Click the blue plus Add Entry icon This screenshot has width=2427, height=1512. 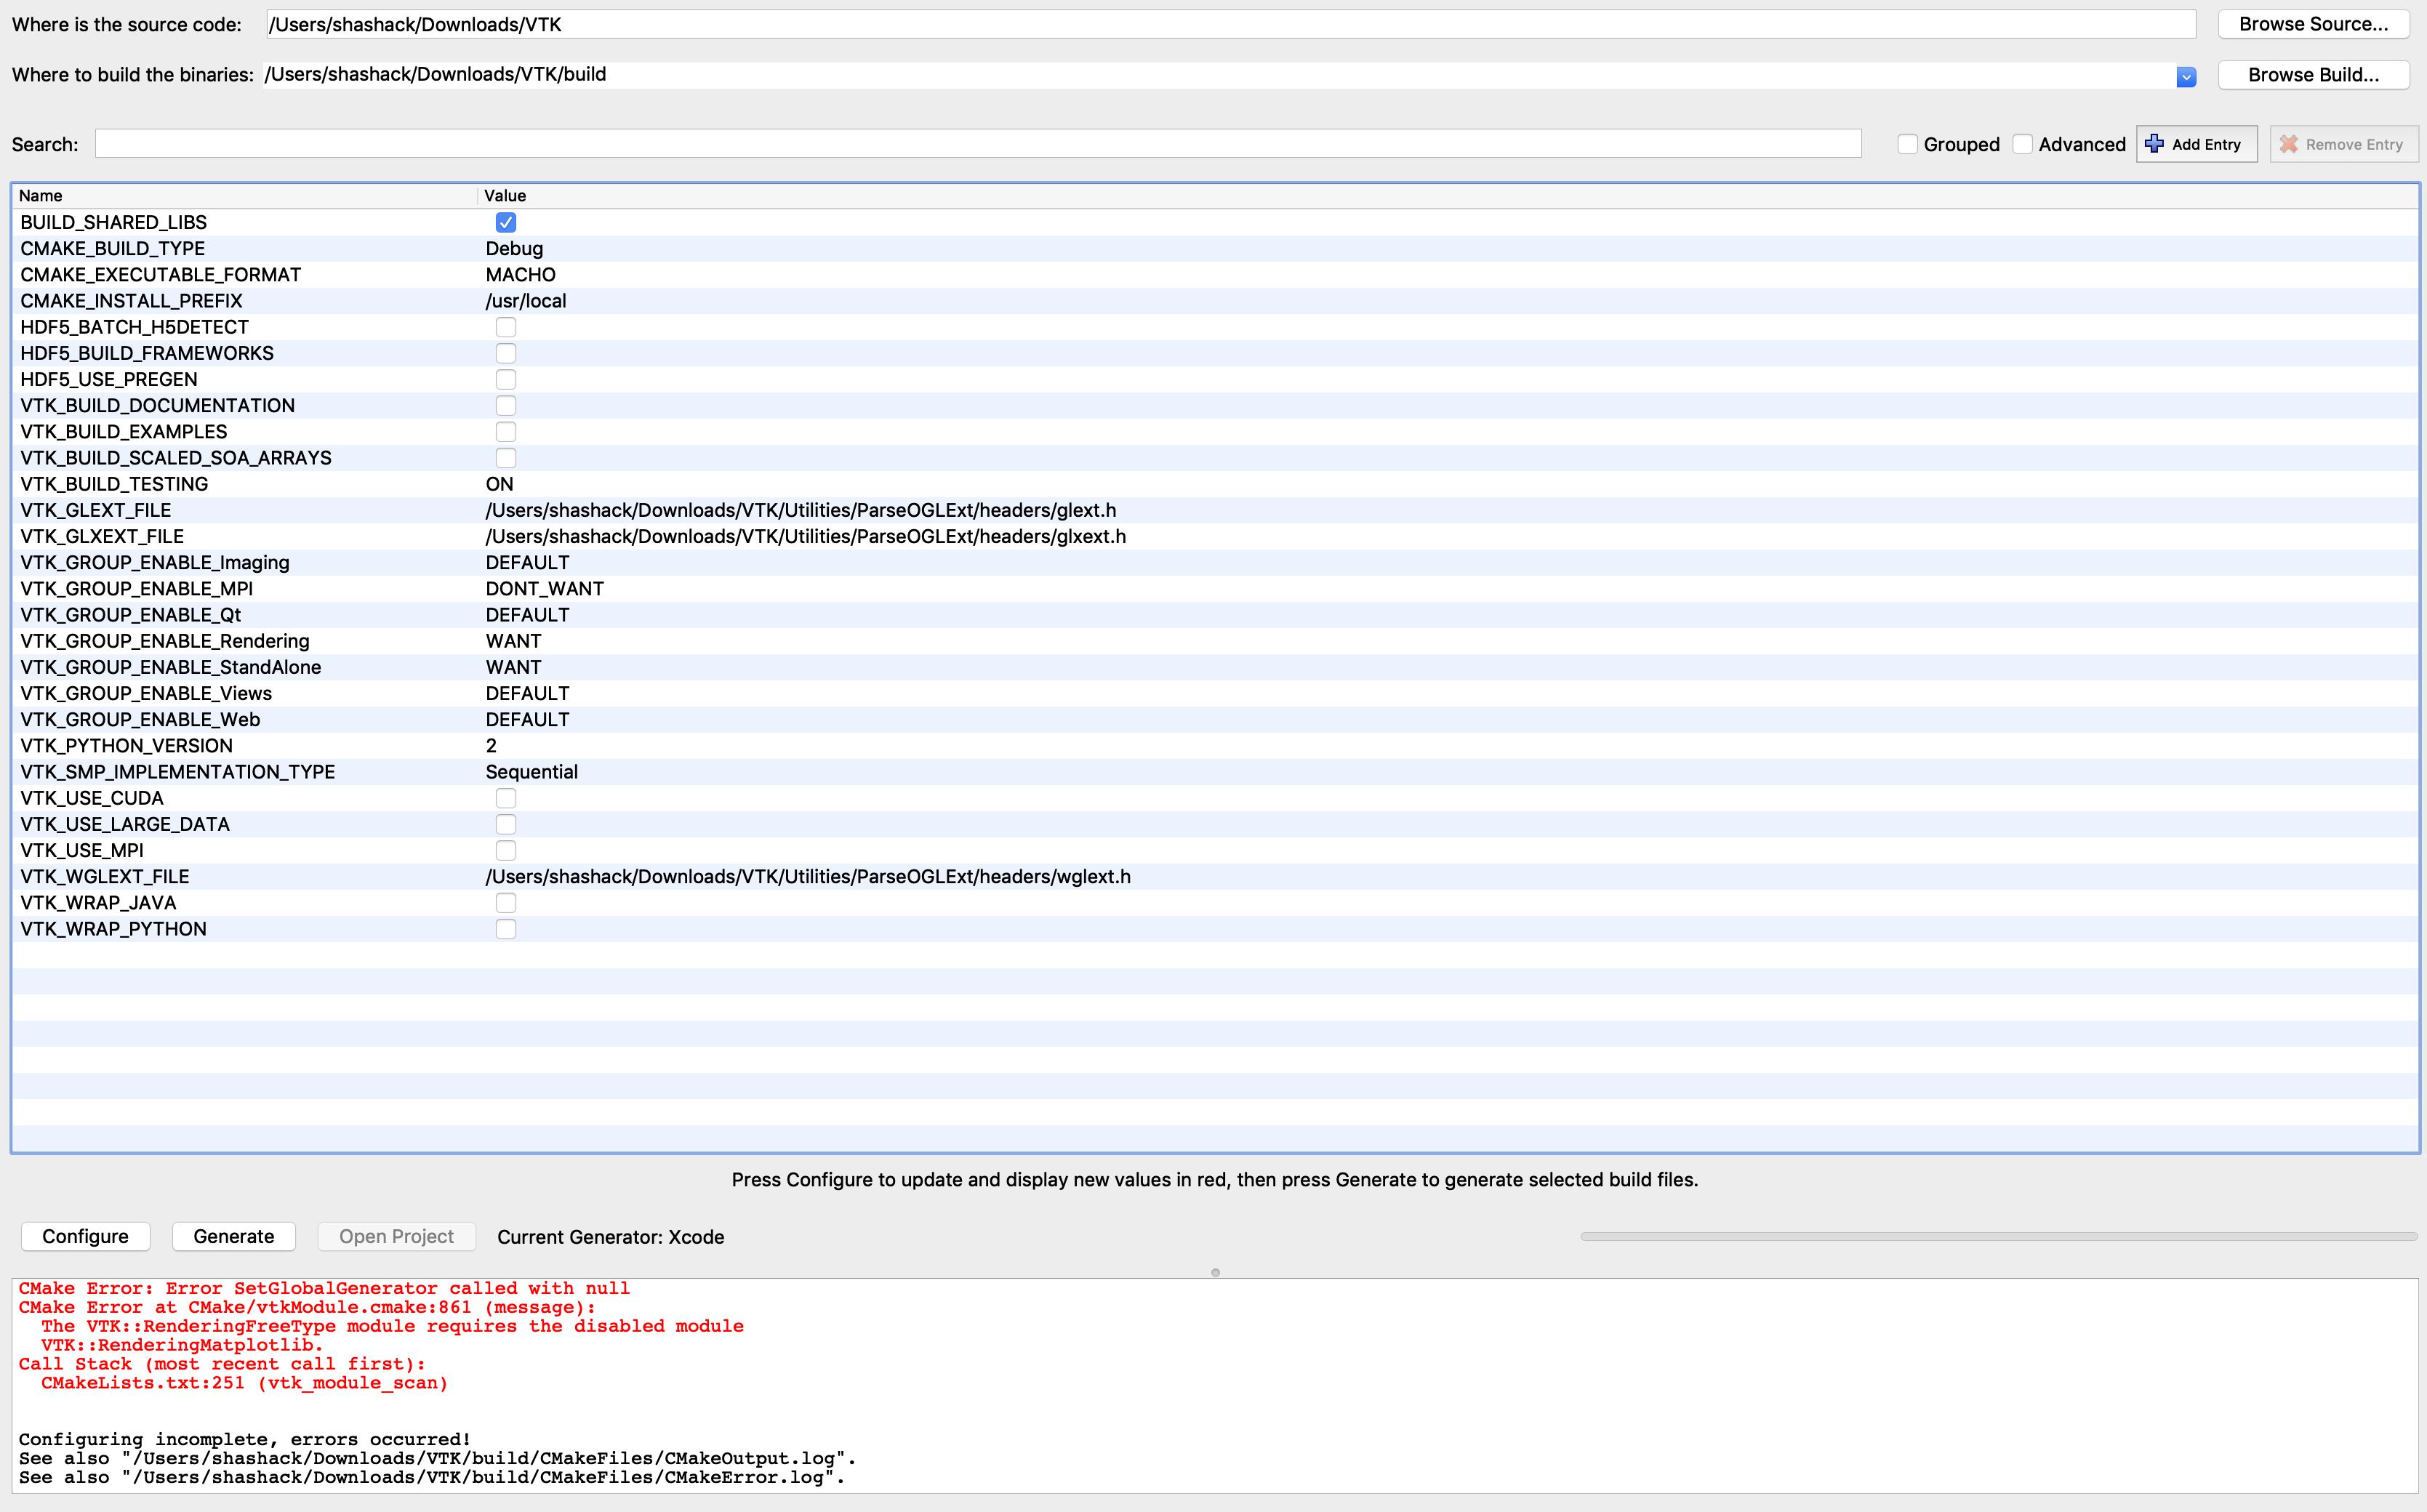pos(2155,144)
